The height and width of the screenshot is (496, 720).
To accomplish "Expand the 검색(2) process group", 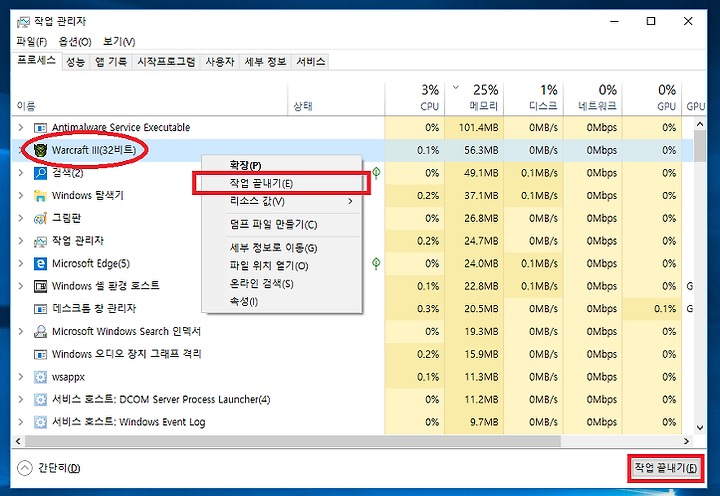I will click(21, 173).
